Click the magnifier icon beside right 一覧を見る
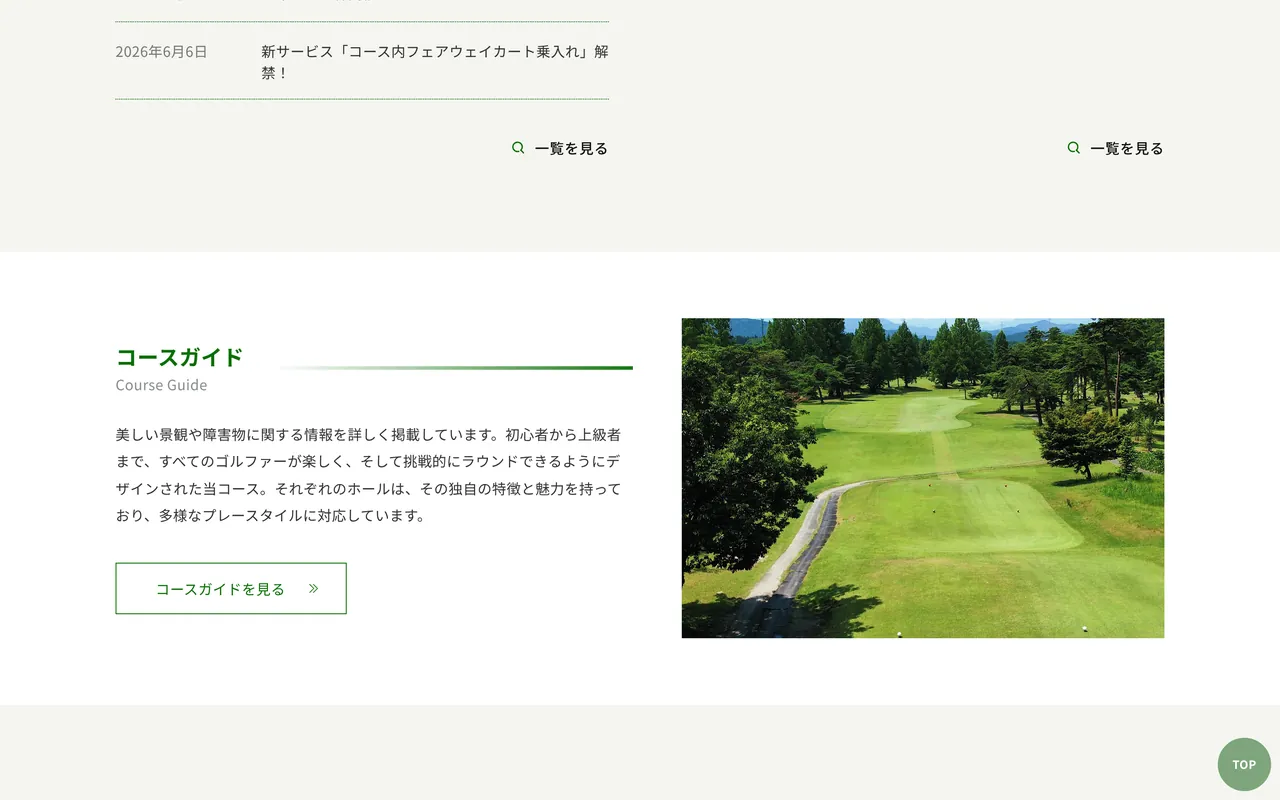This screenshot has height=800, width=1280. click(1073, 148)
